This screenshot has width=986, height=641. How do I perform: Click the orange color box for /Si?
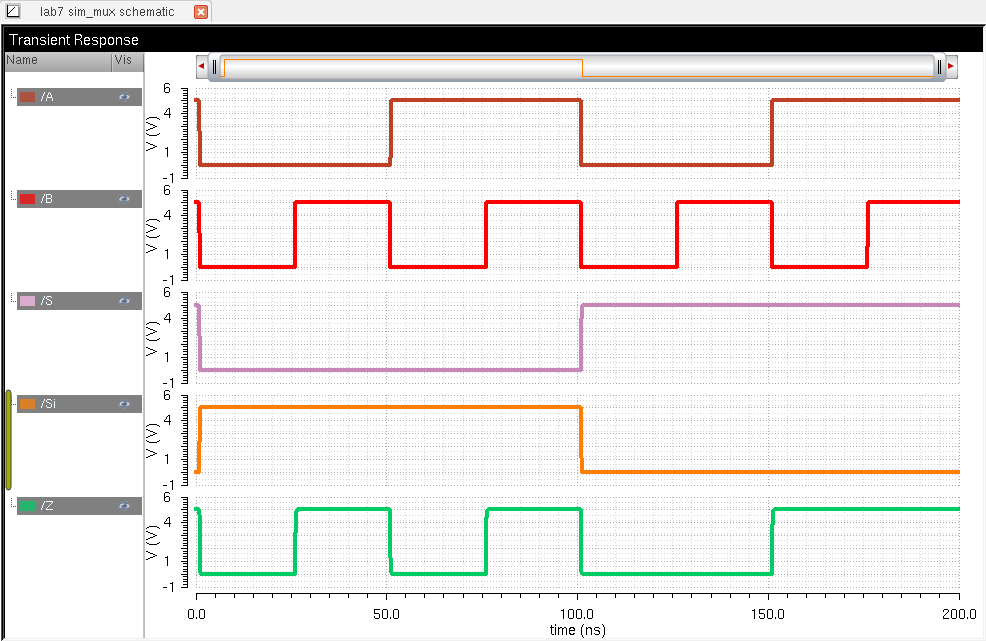click(28, 404)
